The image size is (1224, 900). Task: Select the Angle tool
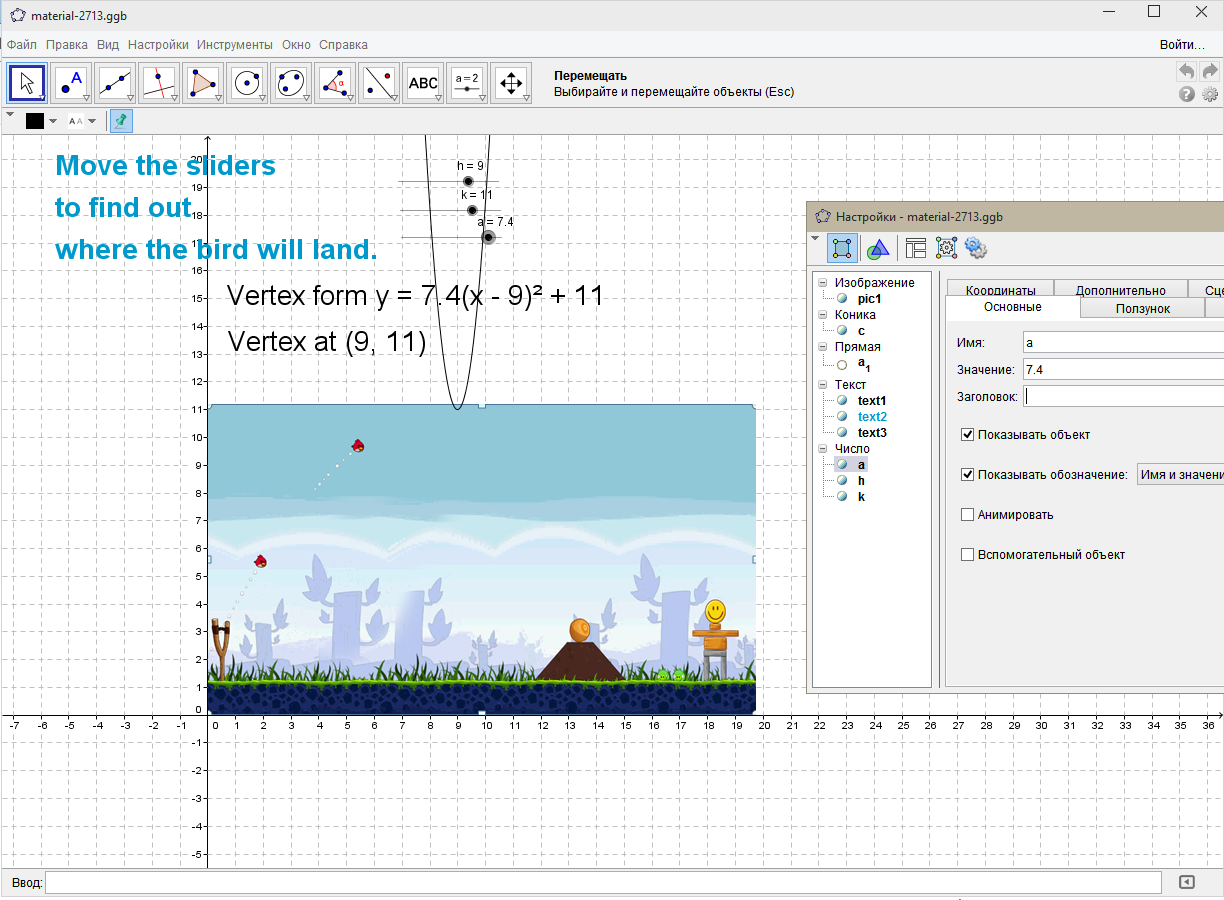336,83
